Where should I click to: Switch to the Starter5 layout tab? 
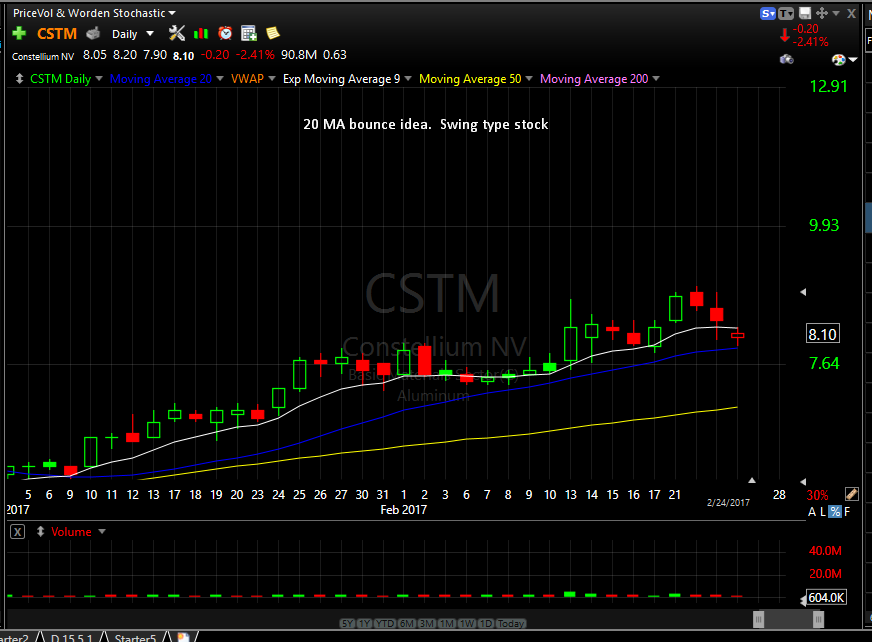point(135,638)
